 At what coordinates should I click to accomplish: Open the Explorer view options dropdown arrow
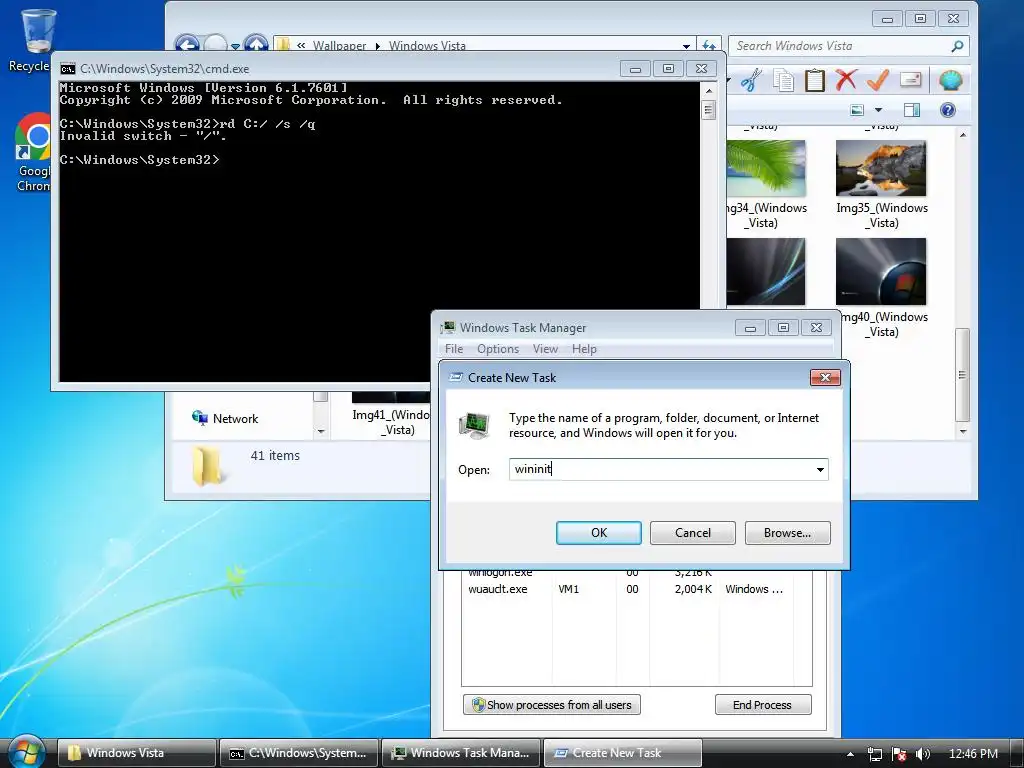tap(878, 110)
